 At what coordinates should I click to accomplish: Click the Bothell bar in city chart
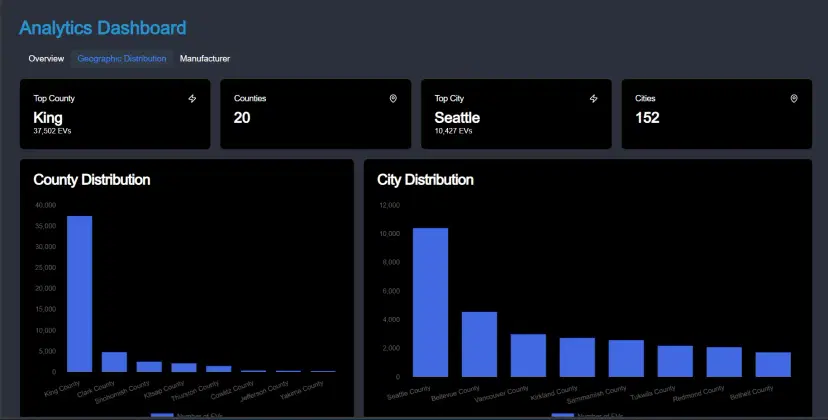(x=773, y=364)
